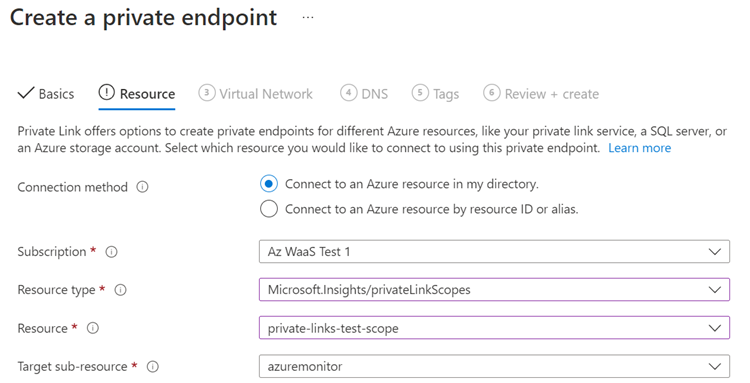
Task: Open the Subscription dropdown showing Az WaaS Test 1
Action: 495,252
